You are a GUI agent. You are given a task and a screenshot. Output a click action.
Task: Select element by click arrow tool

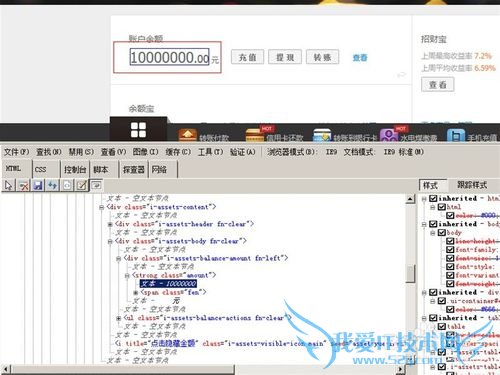coord(8,185)
